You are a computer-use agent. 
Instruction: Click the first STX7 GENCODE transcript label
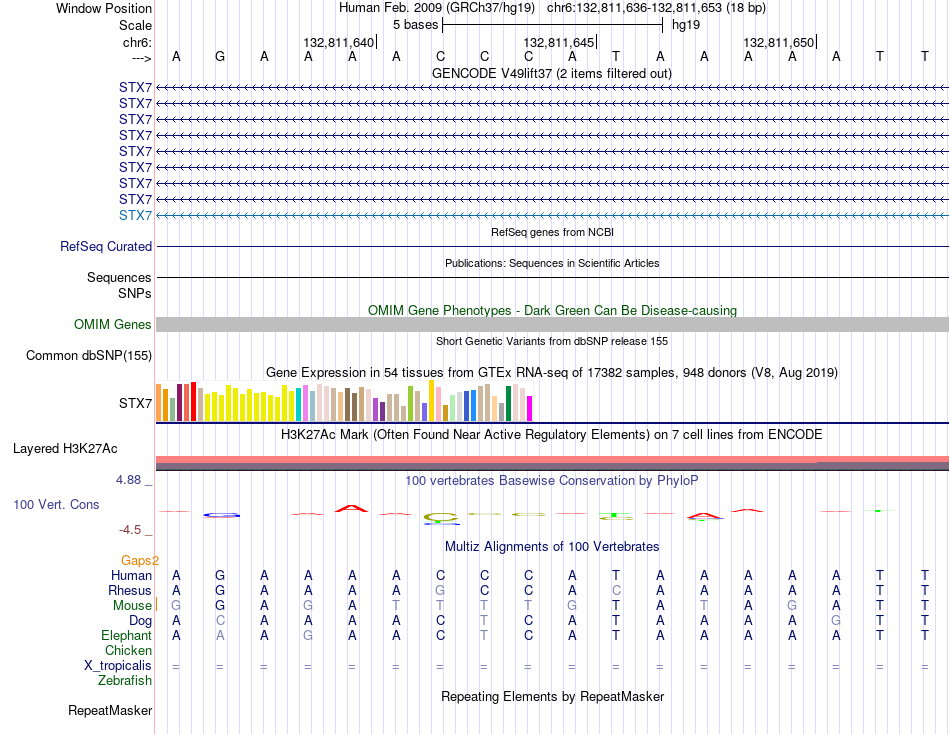pos(135,87)
